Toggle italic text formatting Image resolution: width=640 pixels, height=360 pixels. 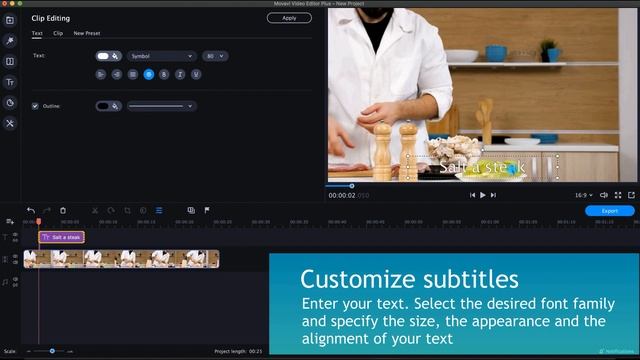point(180,74)
